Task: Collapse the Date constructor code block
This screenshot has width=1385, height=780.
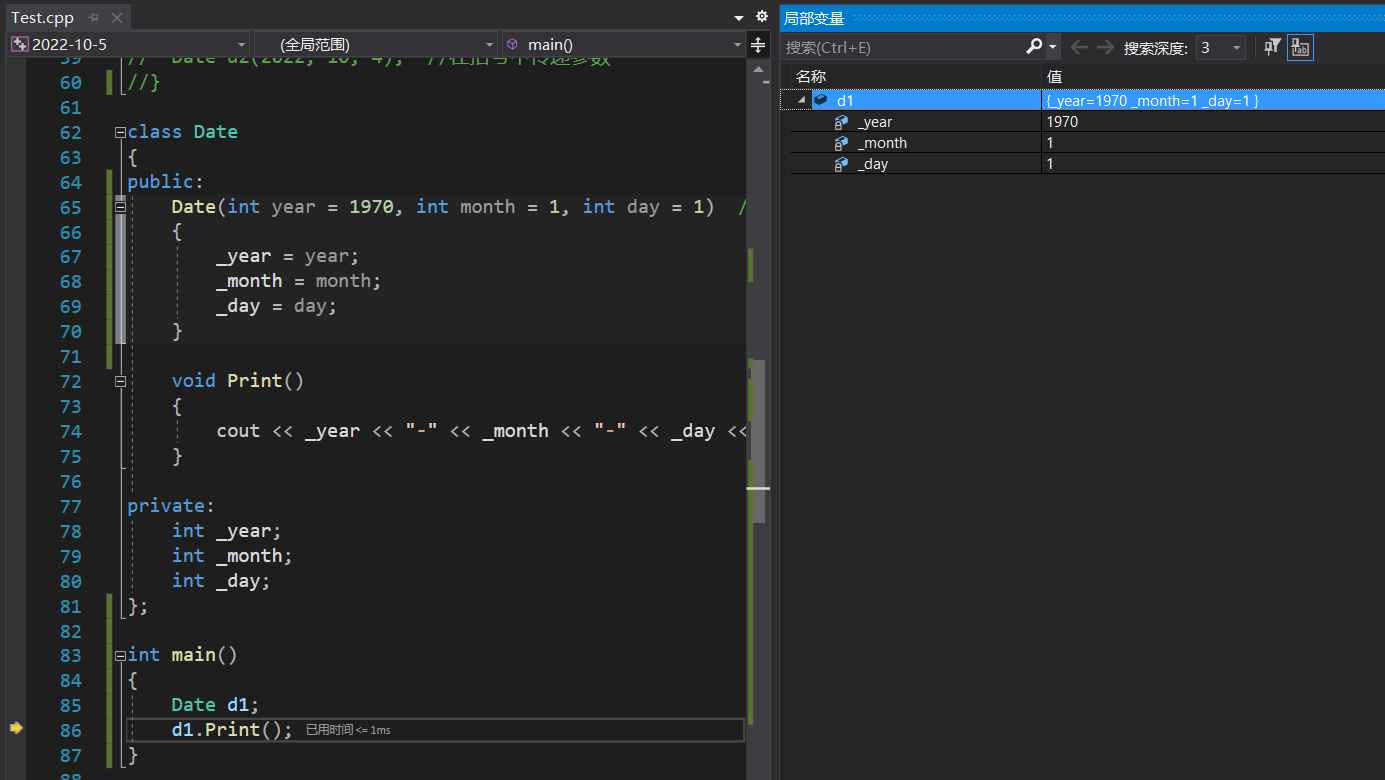Action: (120, 207)
